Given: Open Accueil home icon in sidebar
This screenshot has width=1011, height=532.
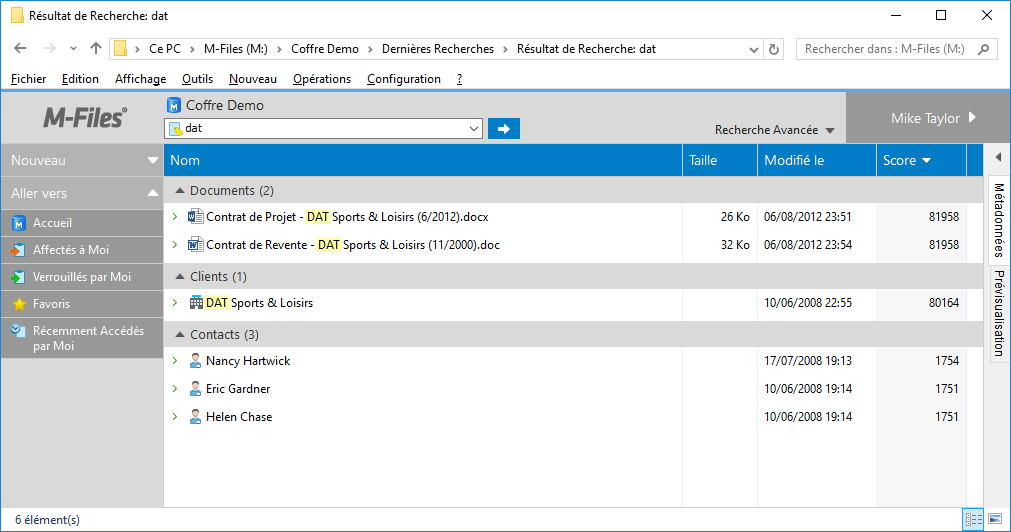Looking at the screenshot, I should tap(19, 223).
